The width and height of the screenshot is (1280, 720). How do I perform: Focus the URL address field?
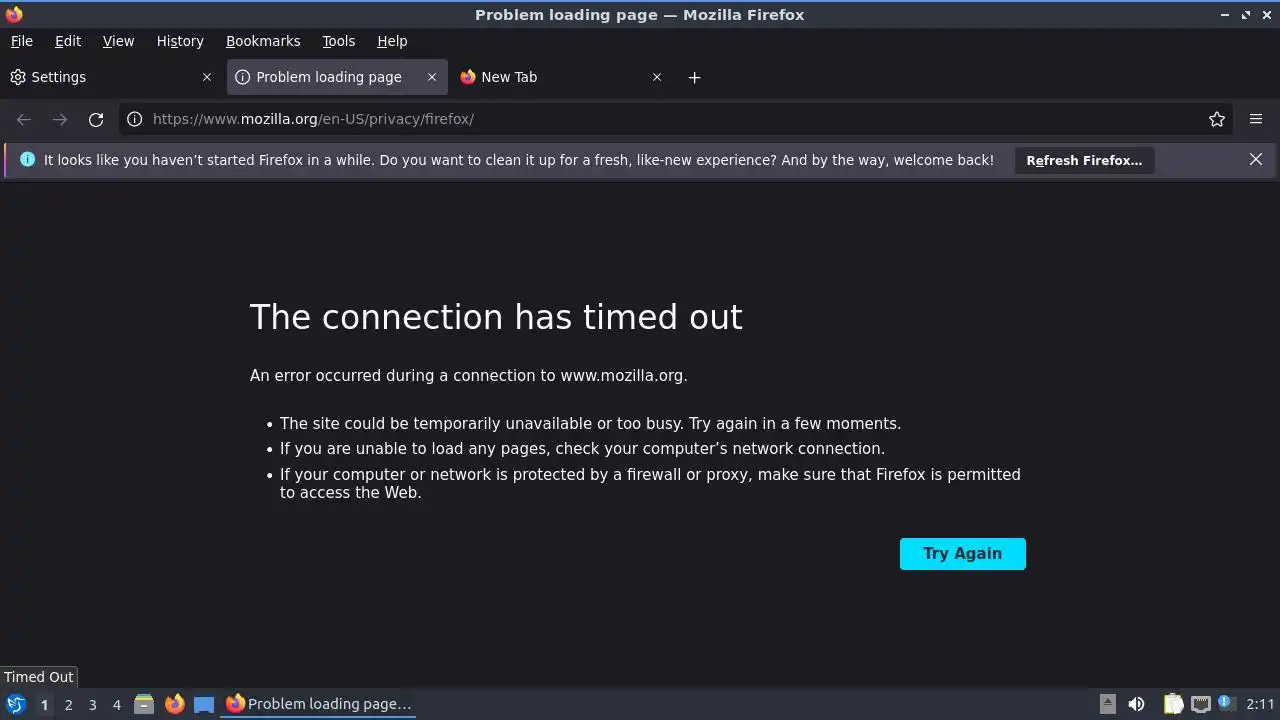675,119
